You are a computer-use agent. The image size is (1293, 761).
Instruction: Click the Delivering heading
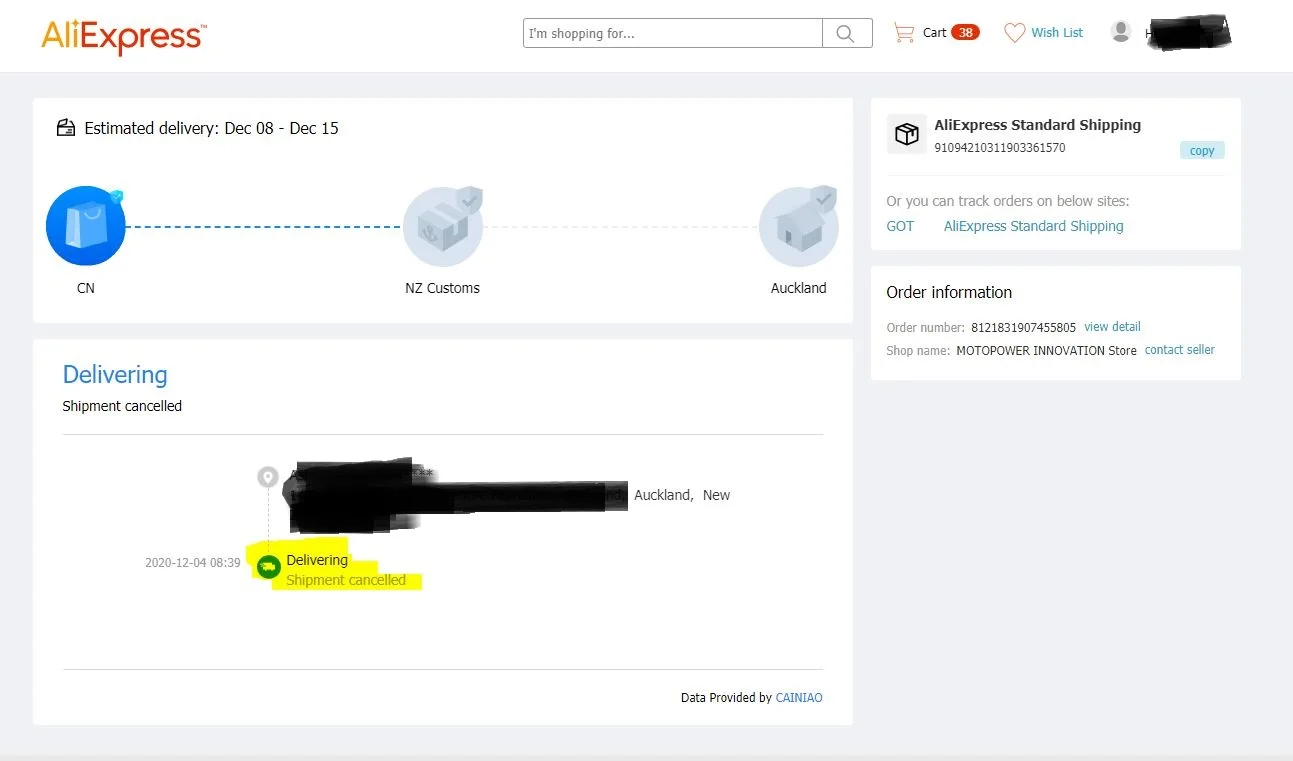point(115,375)
